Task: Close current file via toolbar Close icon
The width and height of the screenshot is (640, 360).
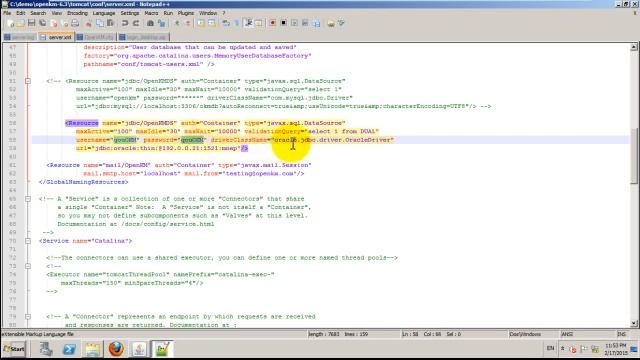Action: tap(53, 23)
